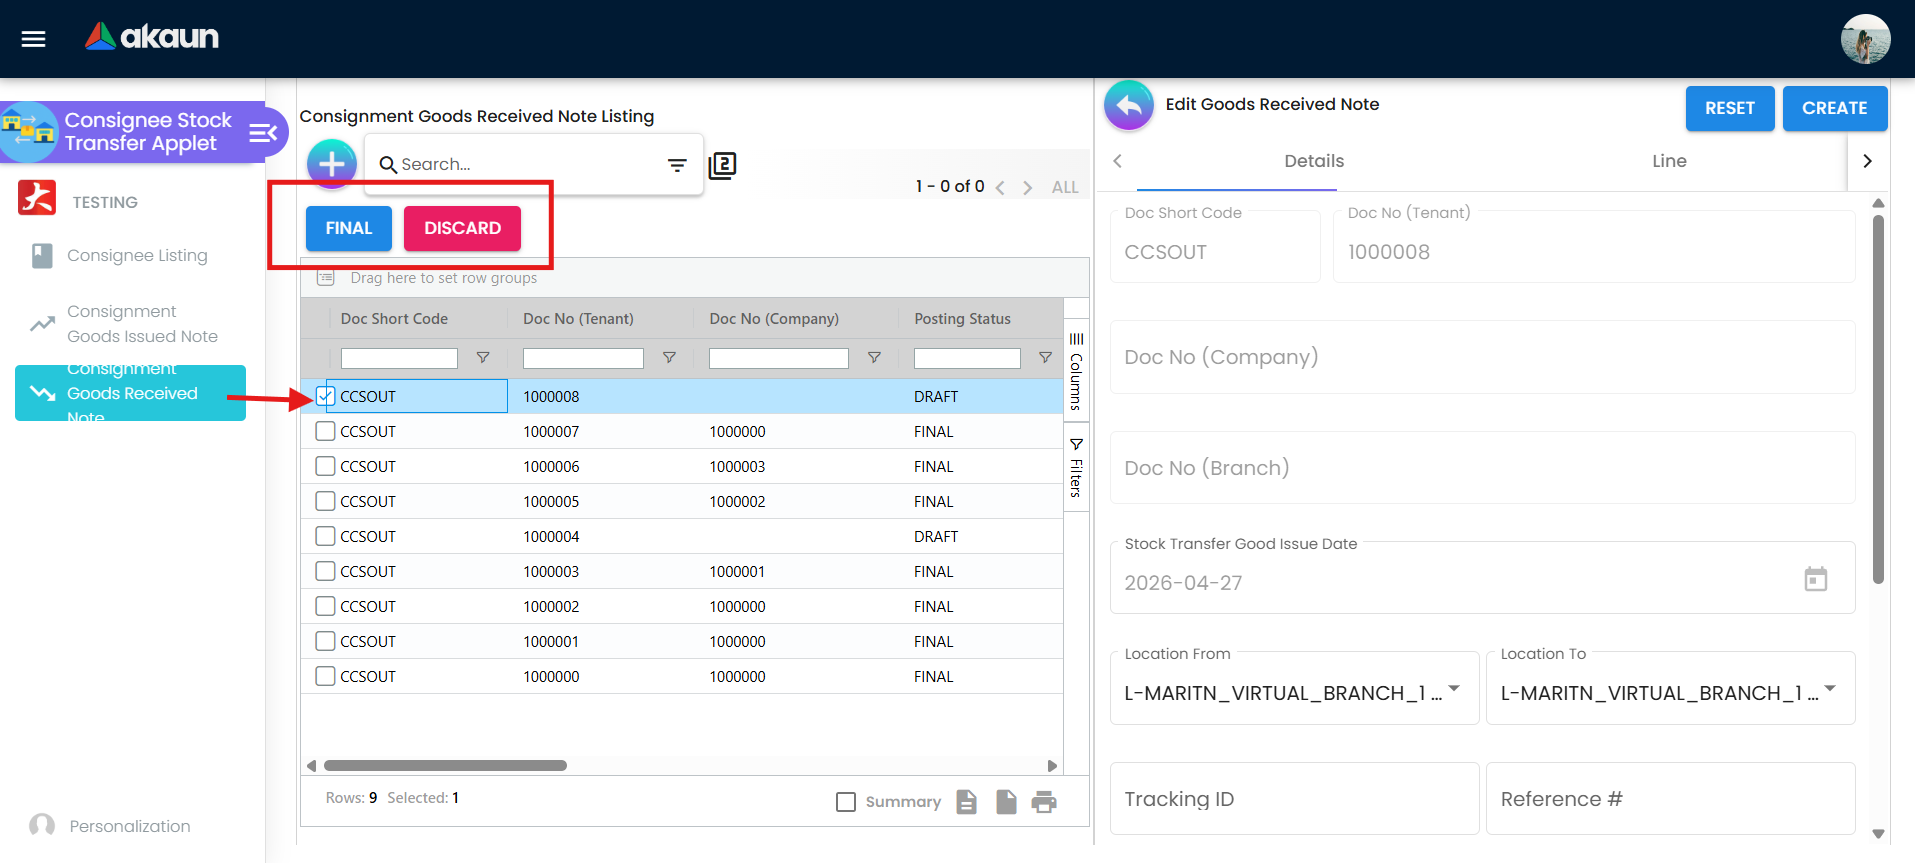Open calendar picker for Stock Transfer date

point(1815,579)
